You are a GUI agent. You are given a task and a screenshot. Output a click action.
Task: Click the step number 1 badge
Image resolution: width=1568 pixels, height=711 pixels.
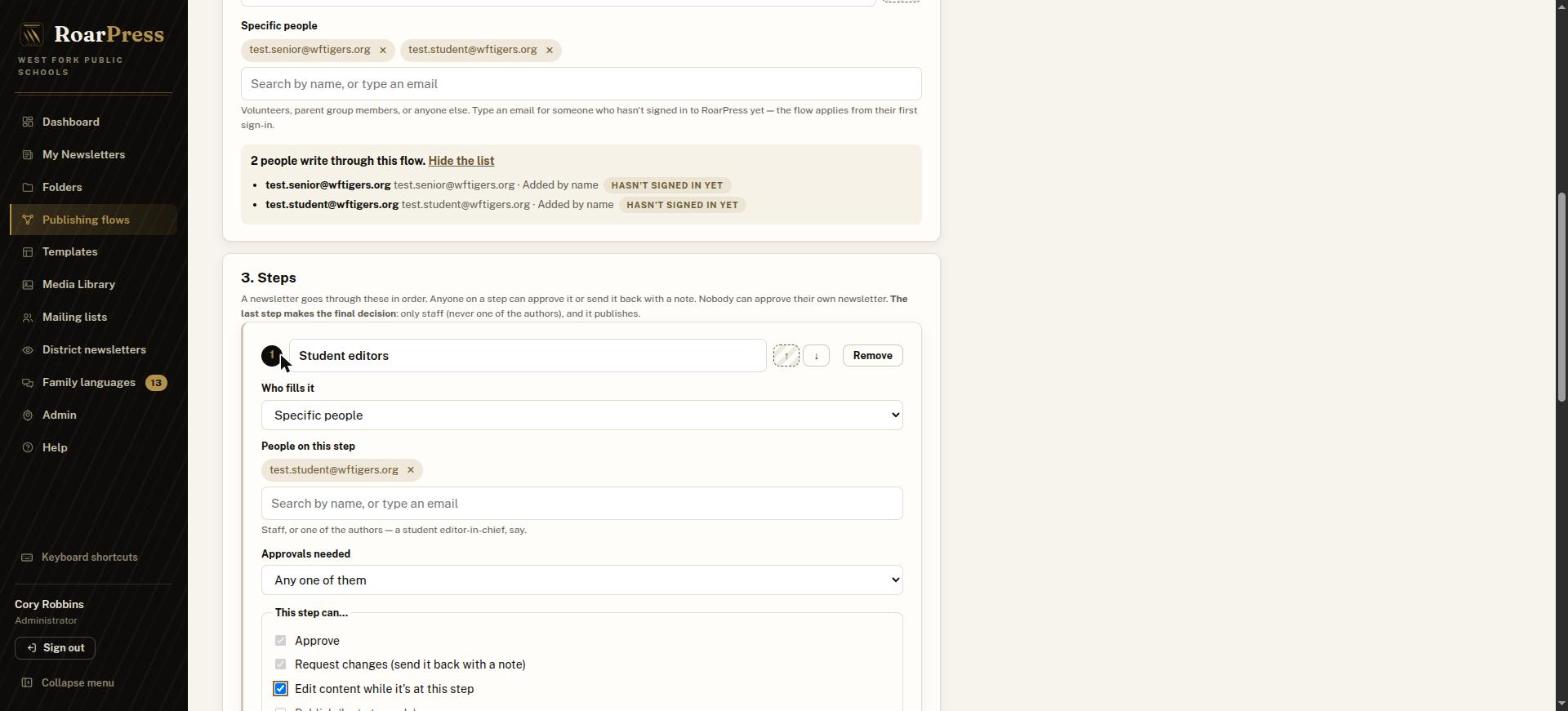tap(271, 356)
